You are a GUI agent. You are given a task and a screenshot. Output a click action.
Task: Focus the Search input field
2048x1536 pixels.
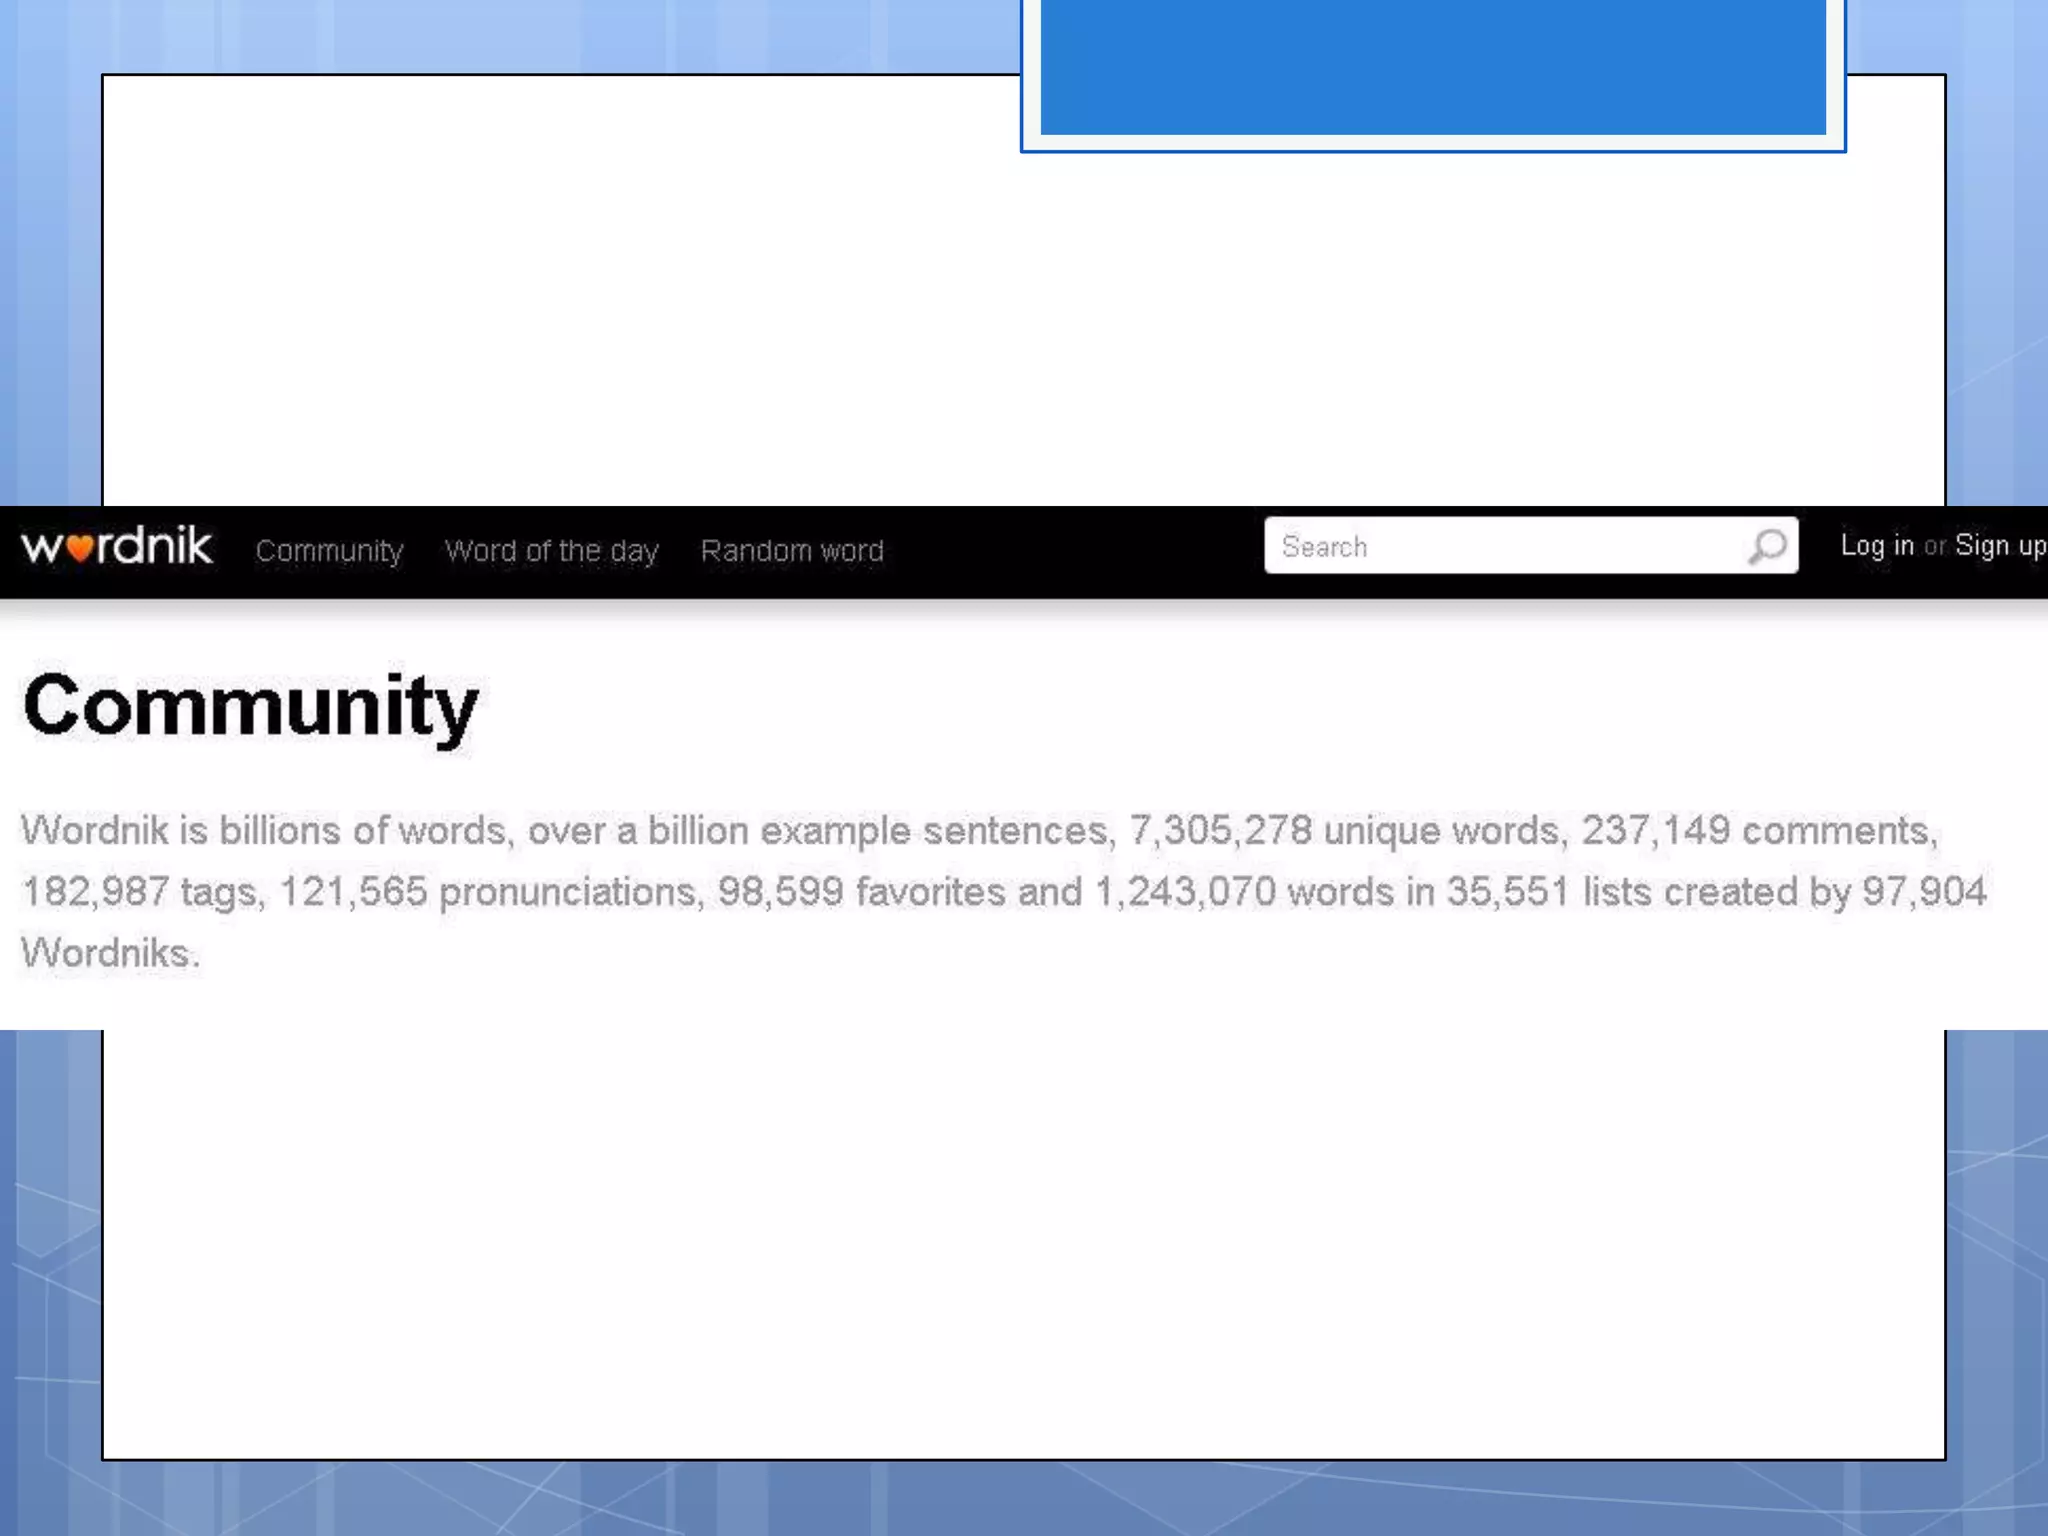coord(1500,546)
